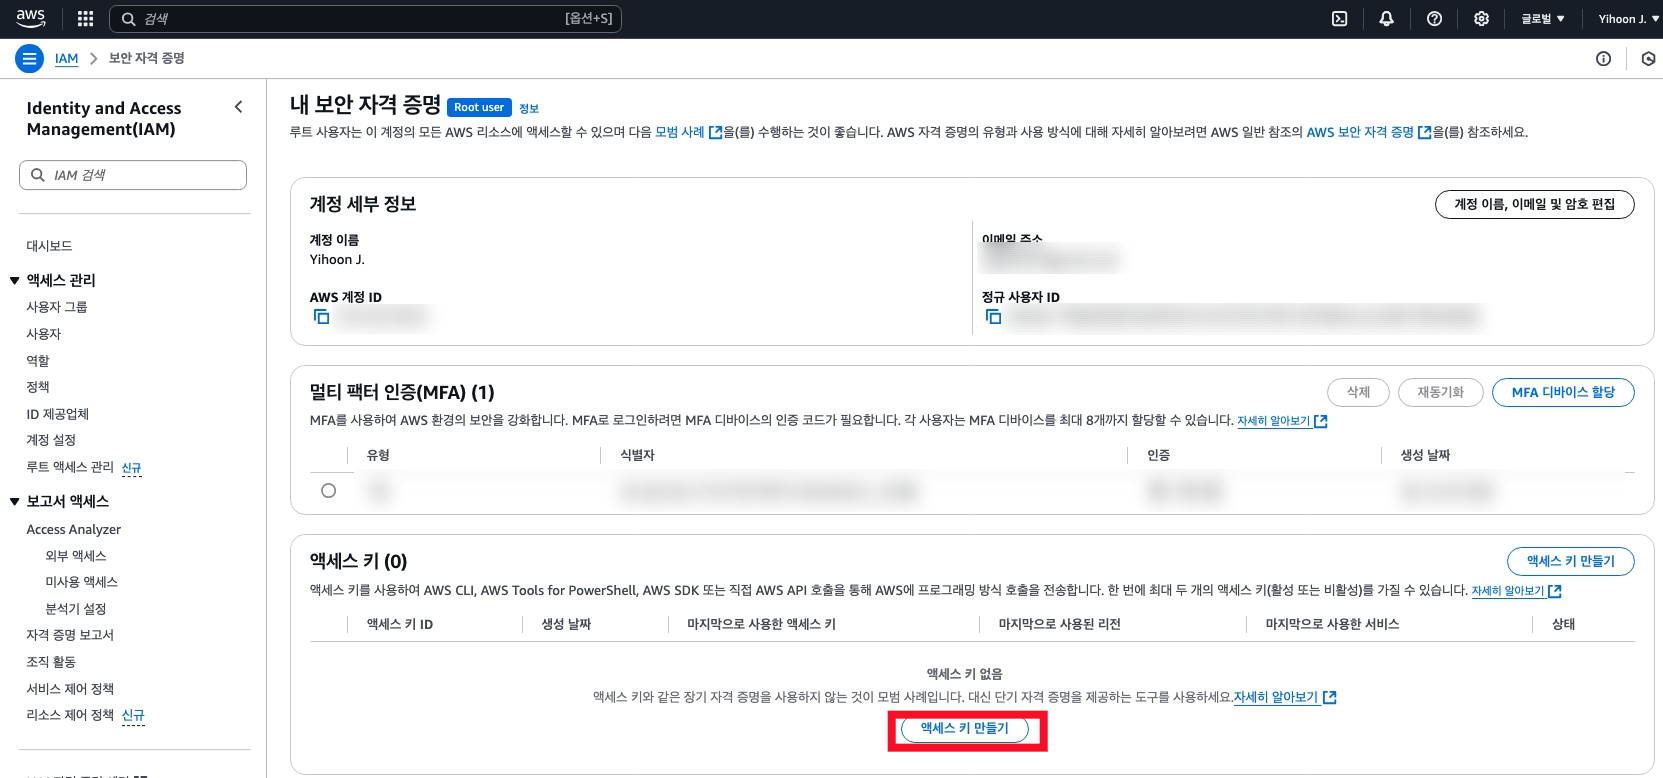Viewport: 1663px width, 778px height.
Task: Open 사용자 그룹 in sidebar
Action: tap(57, 307)
